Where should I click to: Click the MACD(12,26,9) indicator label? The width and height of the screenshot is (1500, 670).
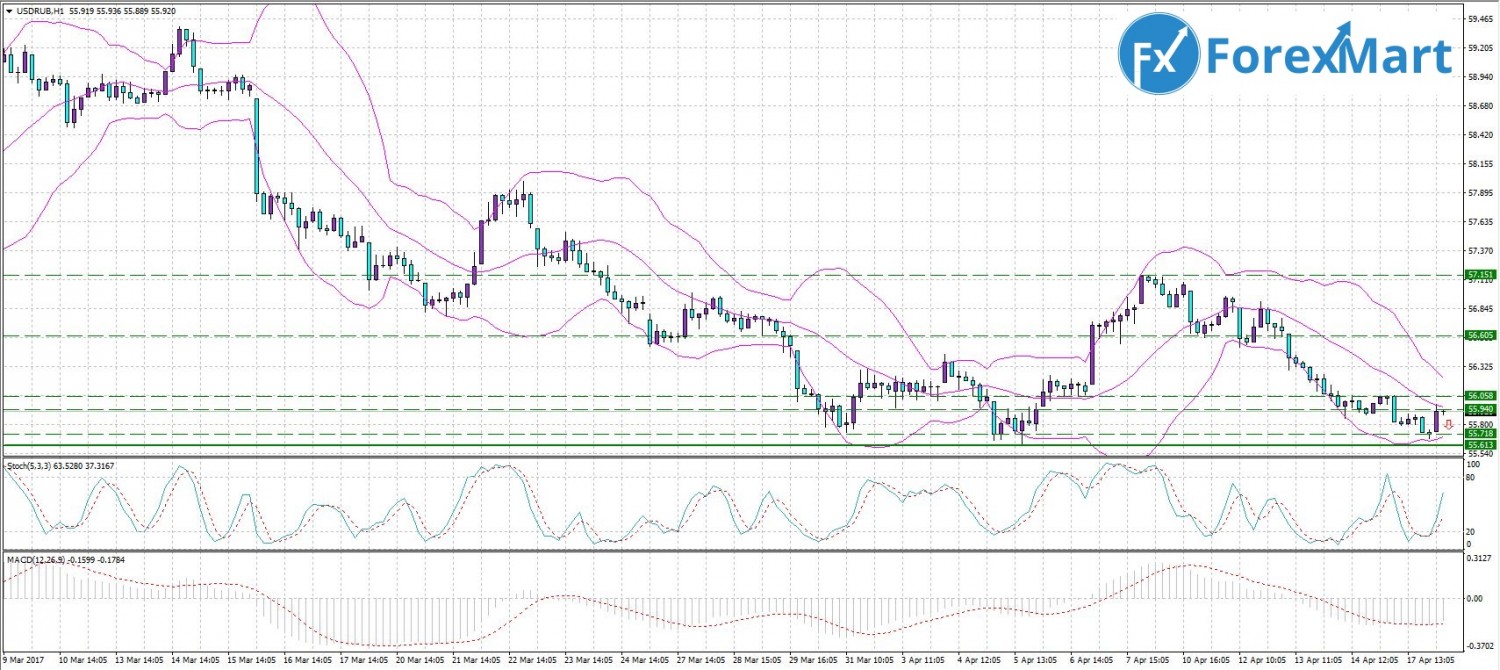coord(40,559)
